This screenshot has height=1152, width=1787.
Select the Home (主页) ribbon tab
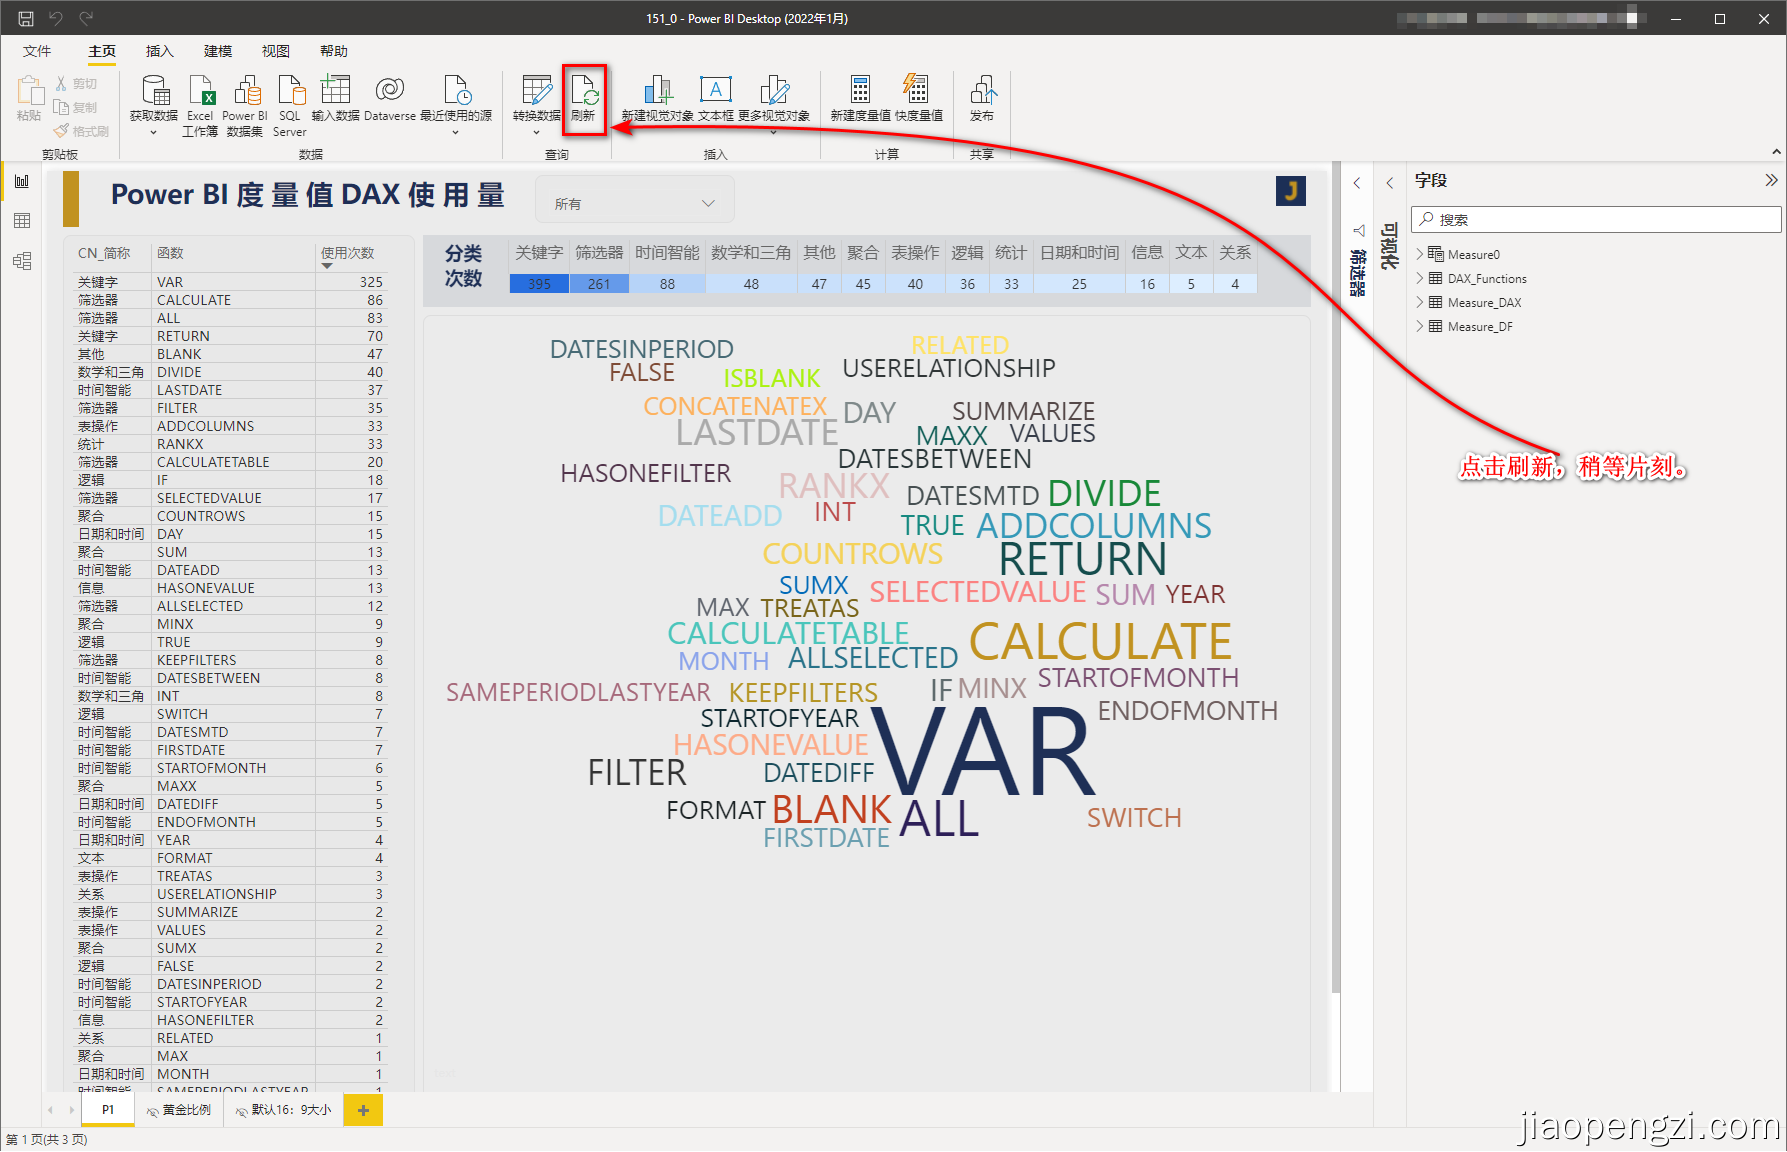(102, 51)
